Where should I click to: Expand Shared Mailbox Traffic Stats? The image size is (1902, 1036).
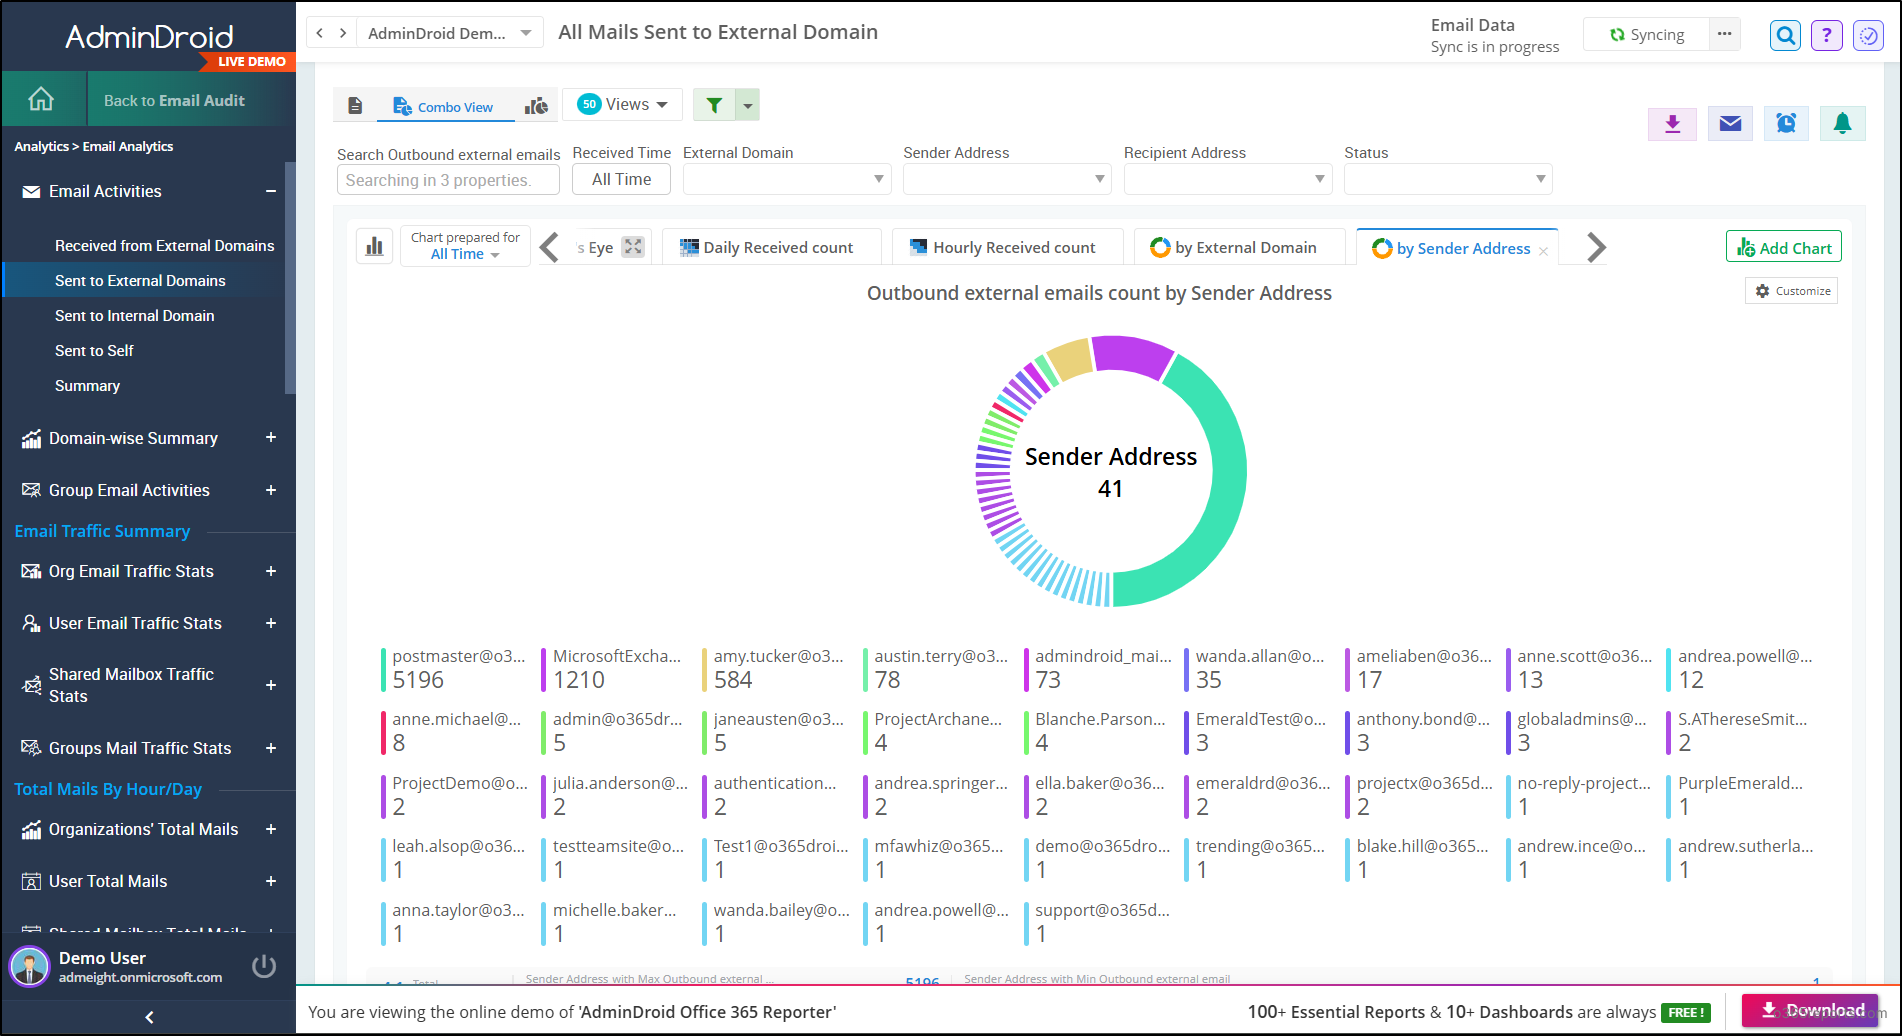pos(271,685)
